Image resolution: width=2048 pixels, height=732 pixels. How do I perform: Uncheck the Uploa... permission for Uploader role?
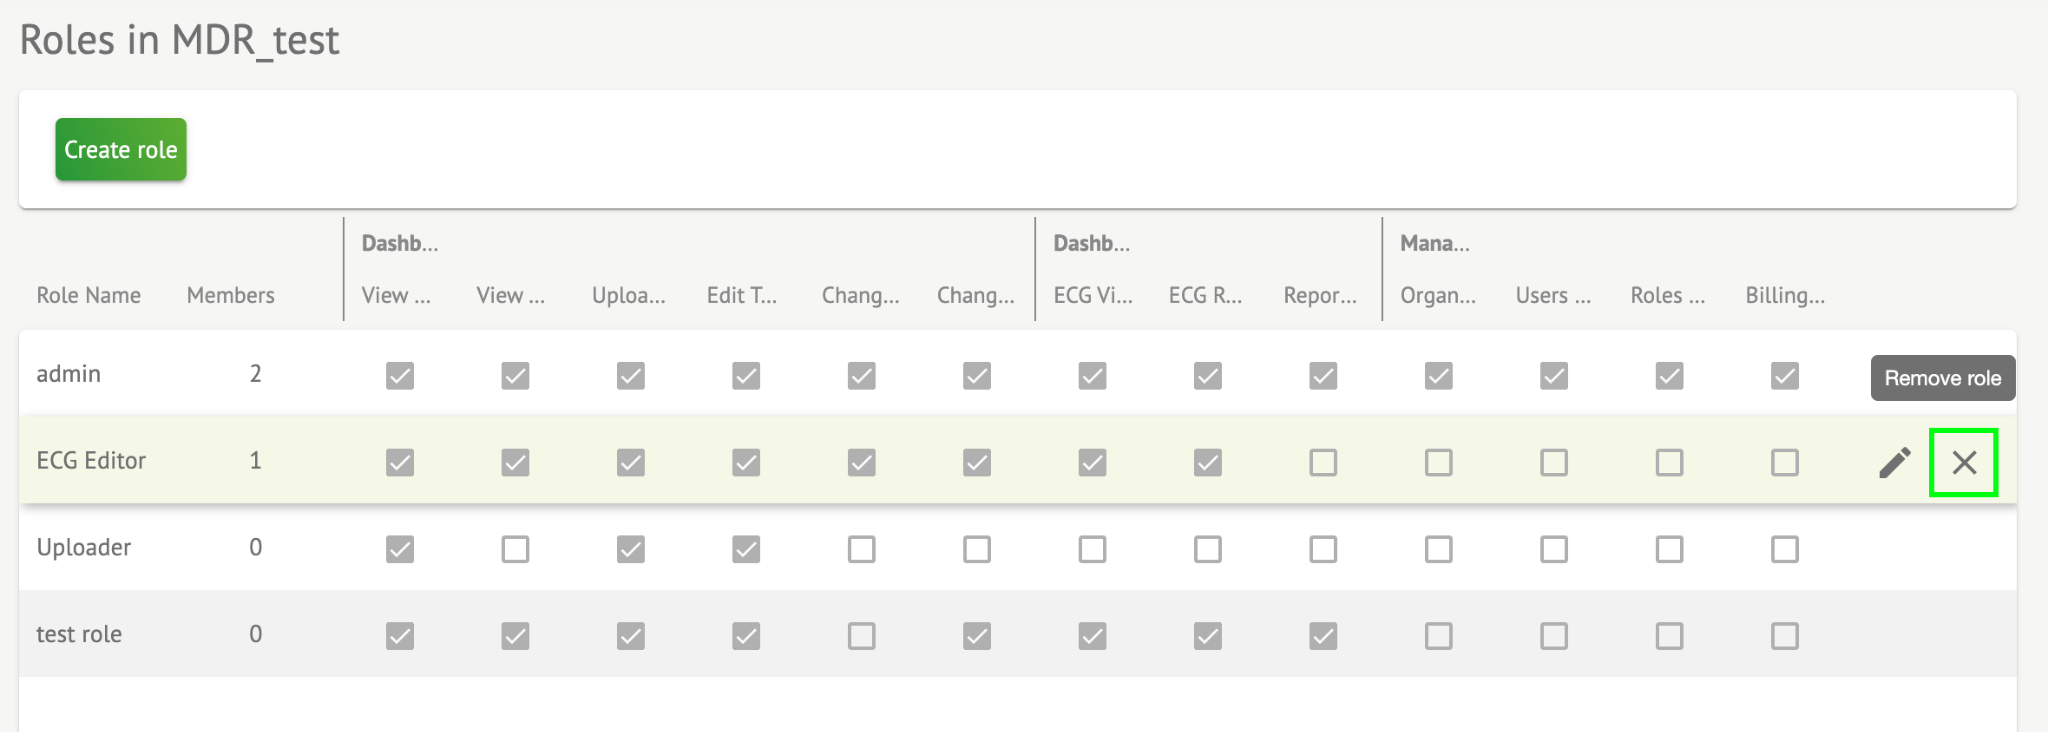[631, 549]
